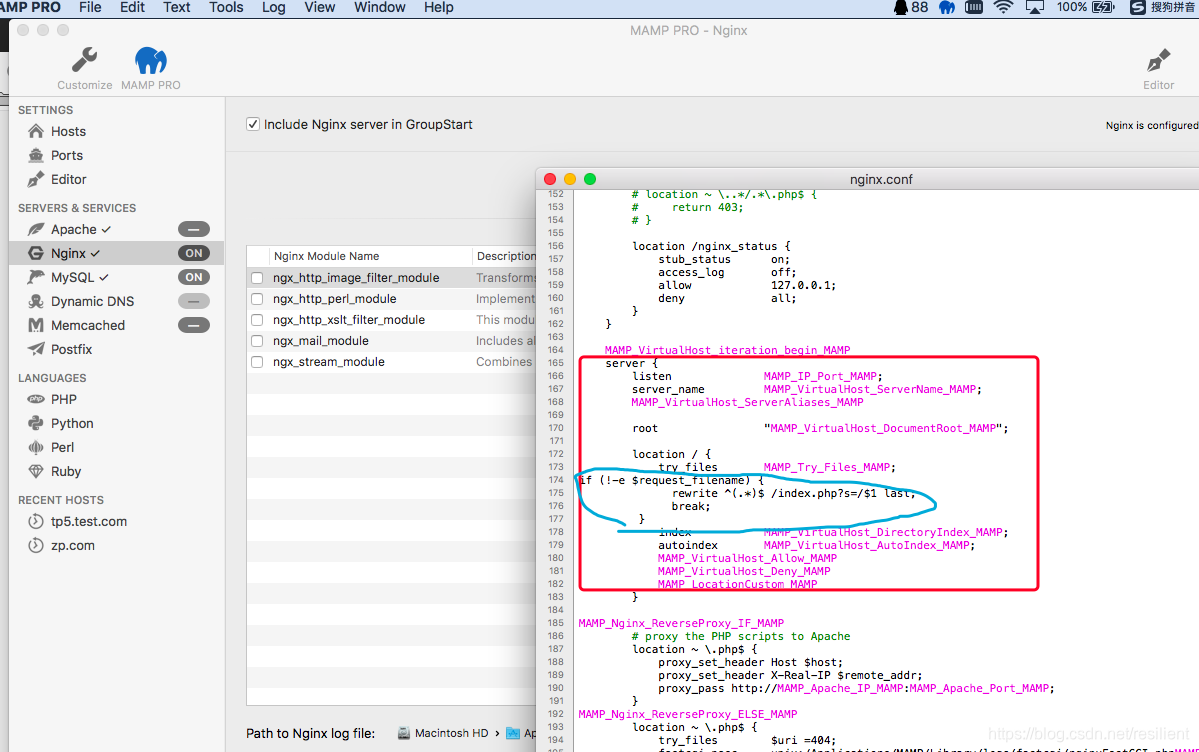Click the rewrite rule line in nginx.conf

[793, 493]
